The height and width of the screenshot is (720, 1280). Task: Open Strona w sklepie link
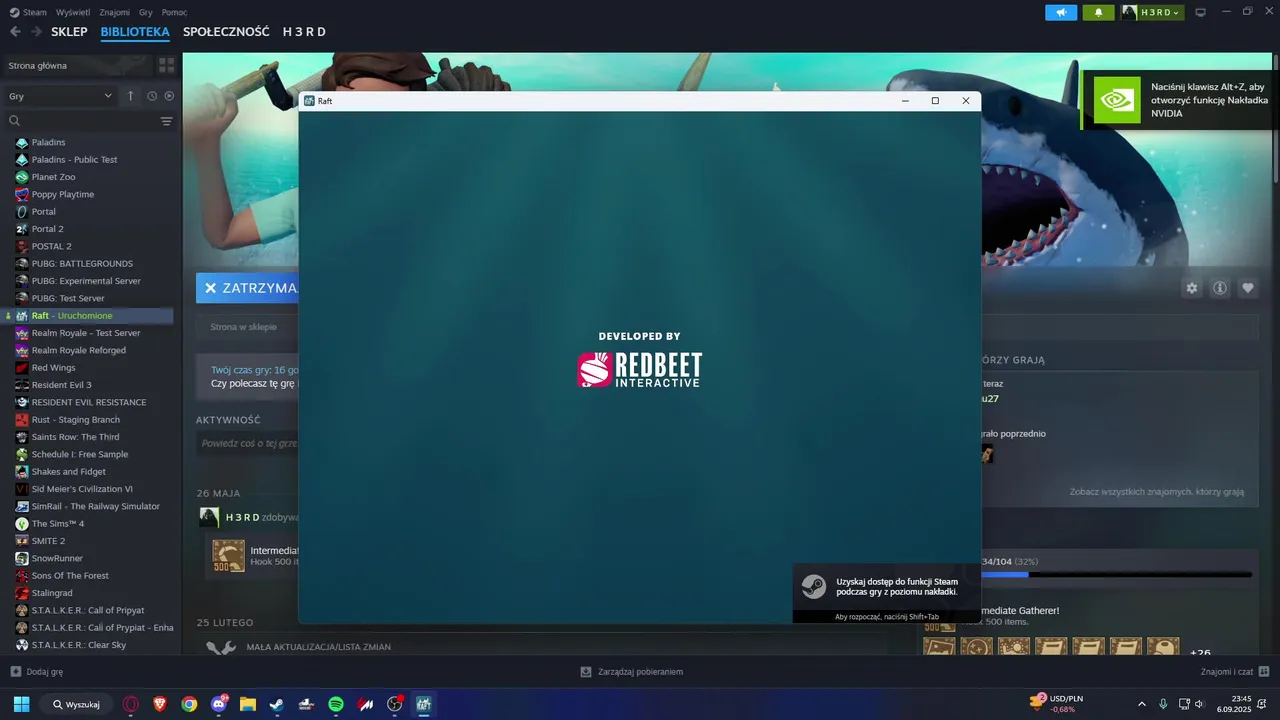coord(243,327)
